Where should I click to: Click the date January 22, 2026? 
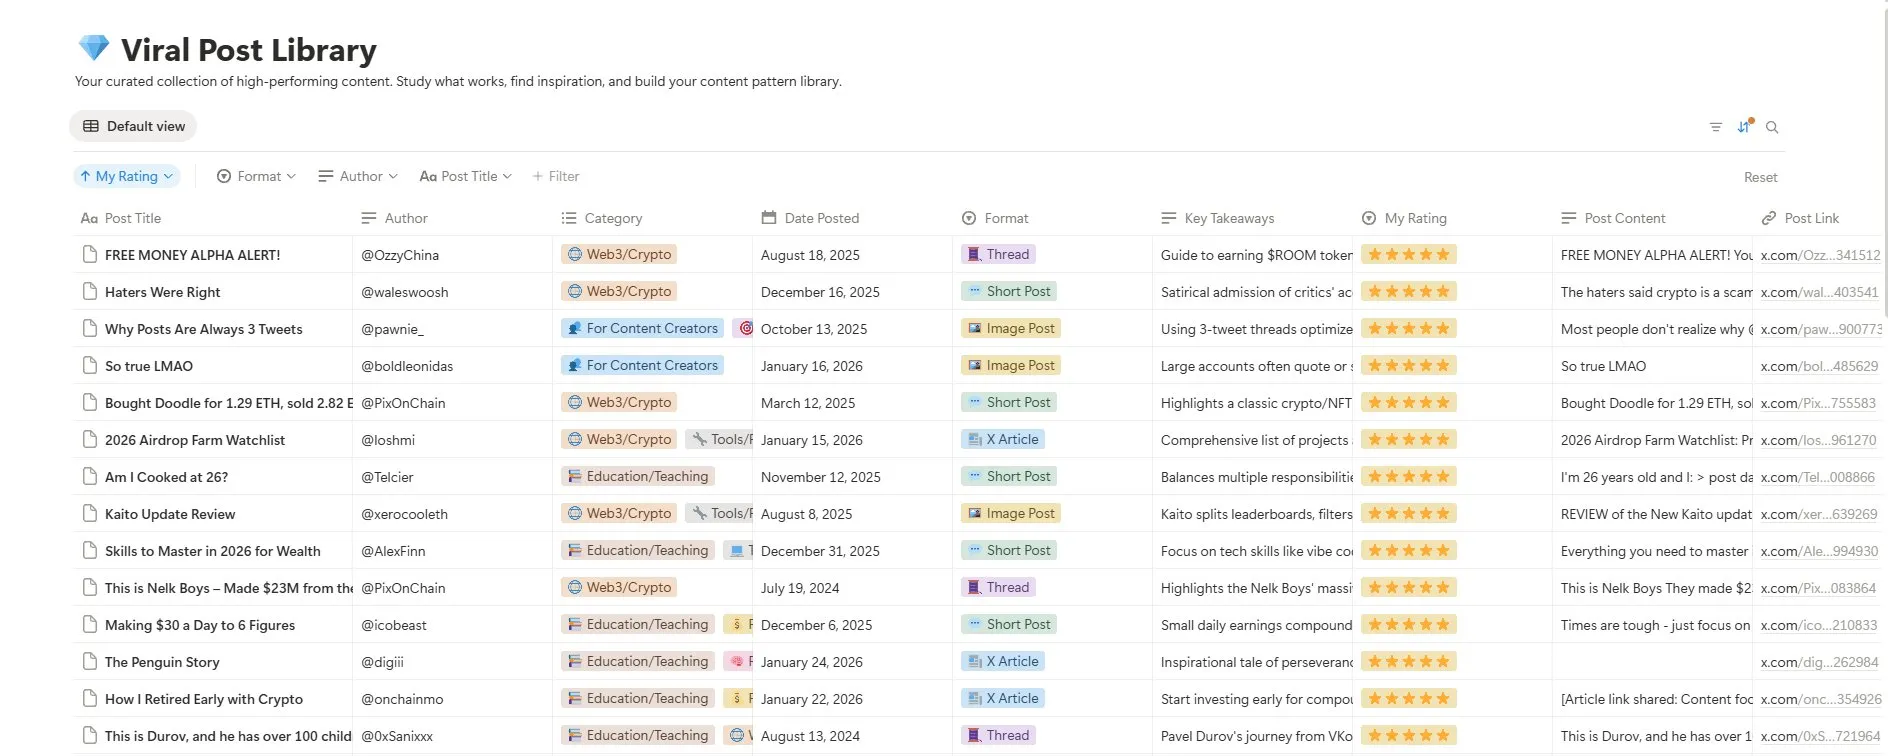coord(812,699)
